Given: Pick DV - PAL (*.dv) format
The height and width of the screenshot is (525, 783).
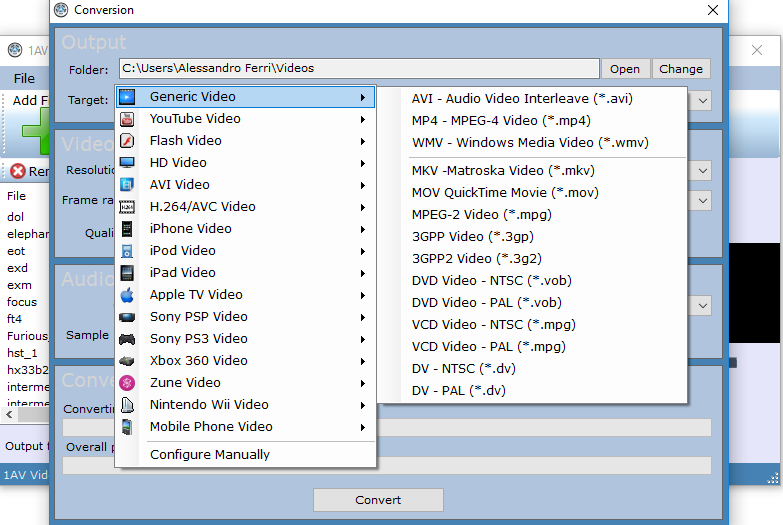Looking at the screenshot, I should point(532,391).
